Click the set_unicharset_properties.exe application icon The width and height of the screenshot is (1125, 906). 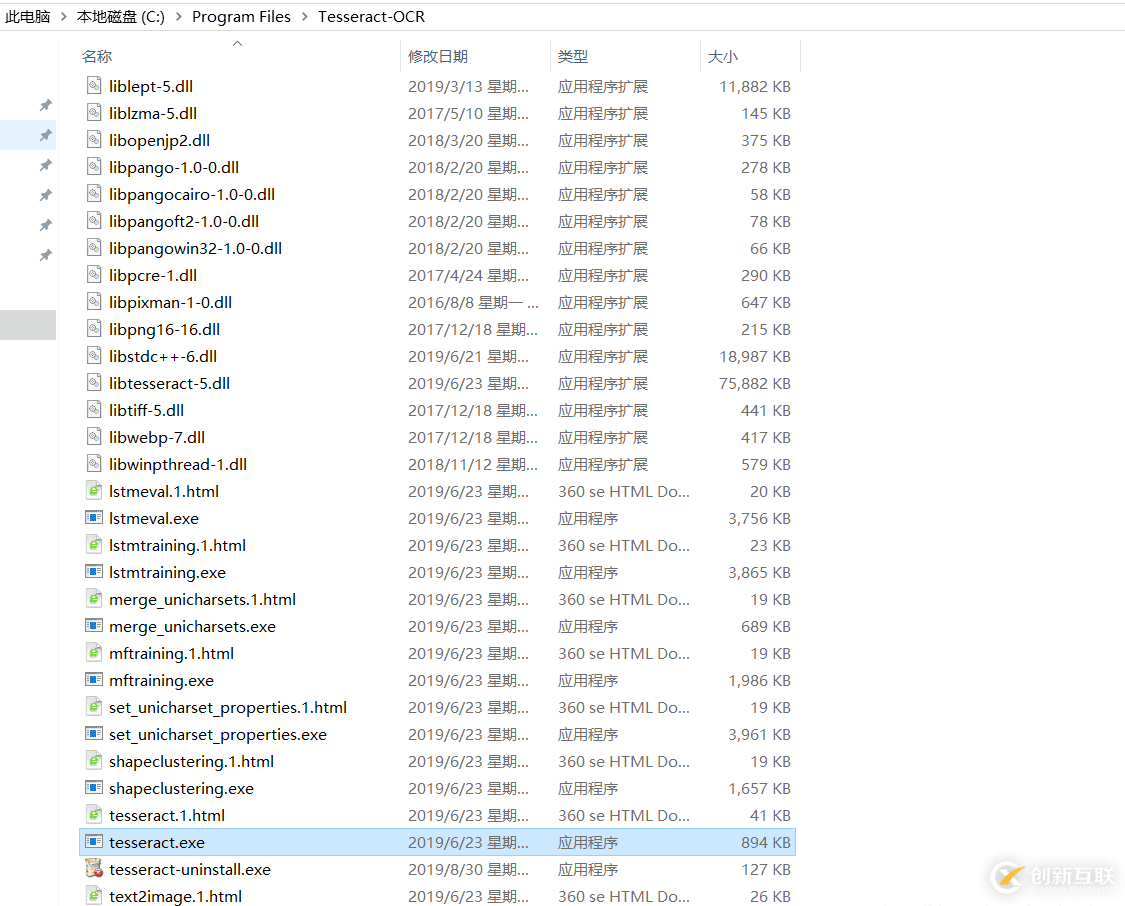[94, 734]
